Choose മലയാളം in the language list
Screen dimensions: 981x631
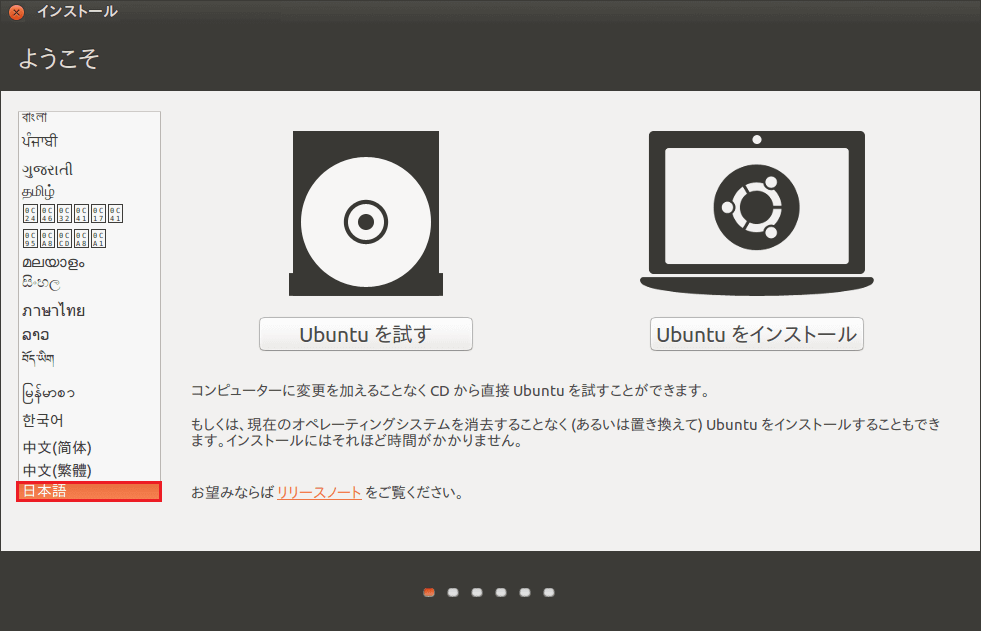pyautogui.click(x=53, y=262)
